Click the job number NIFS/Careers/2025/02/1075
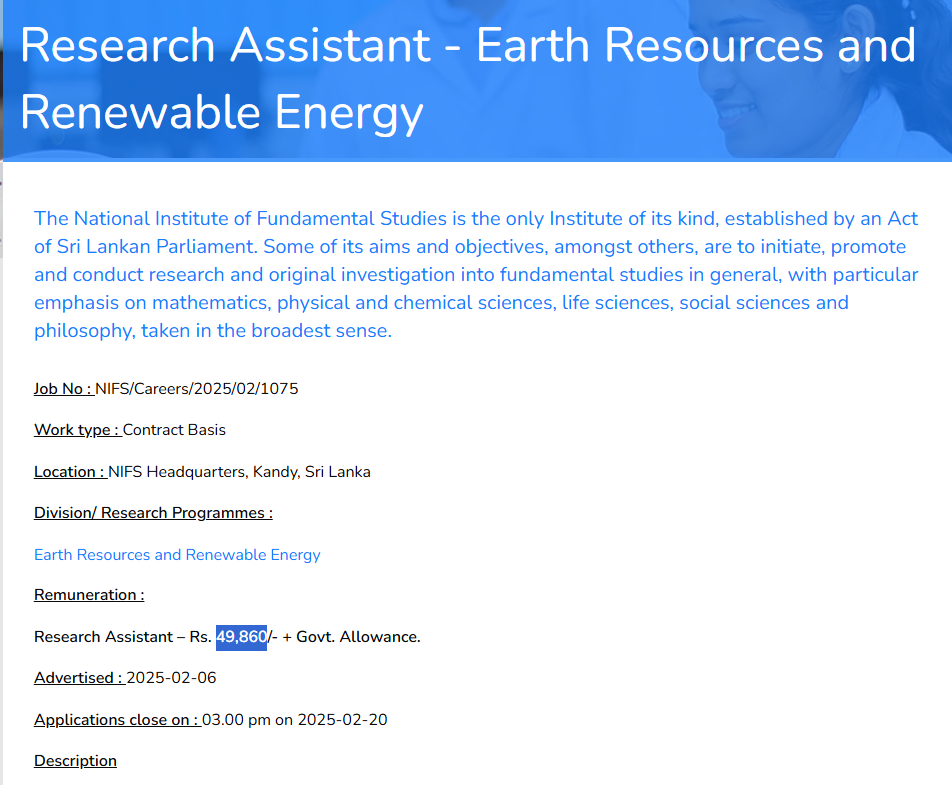Image resolution: width=952 pixels, height=785 pixels. click(197, 388)
